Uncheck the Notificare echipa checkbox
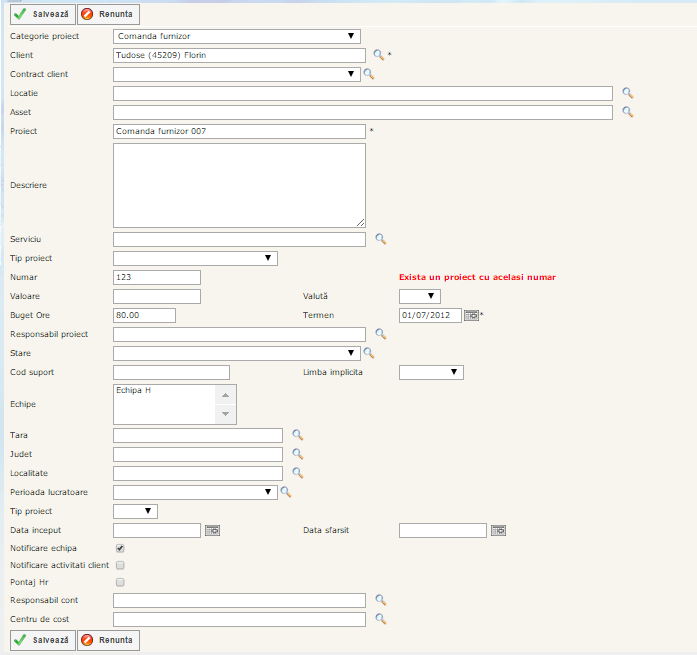Screen dimensions: 697x655 point(120,549)
